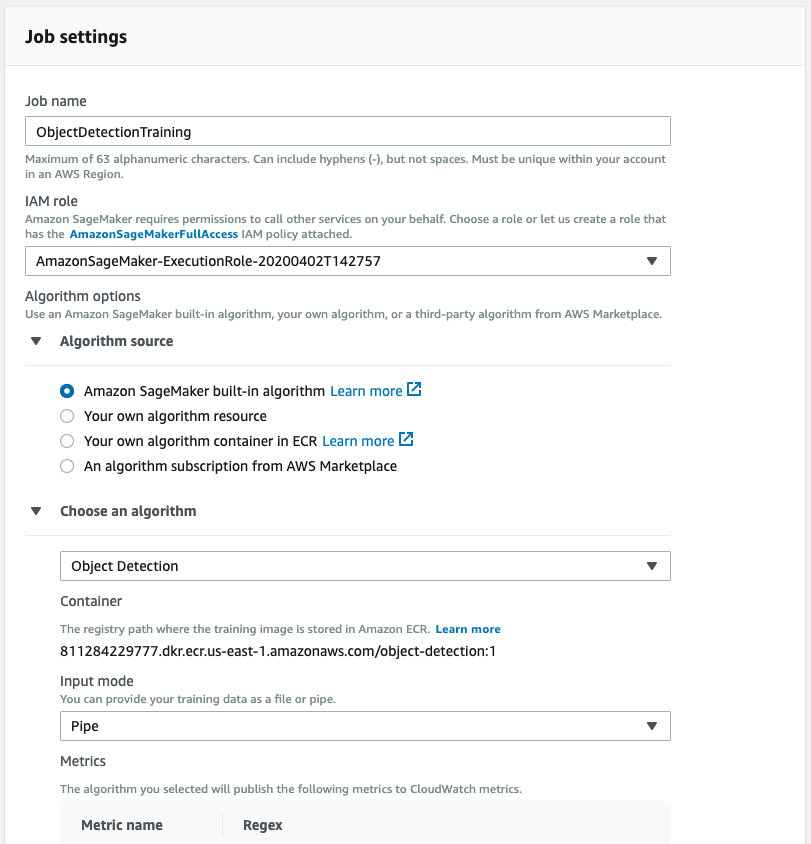Screen dimensions: 811x844
Task: Open the AmazonSageMakerFullAccess policy link
Action: pyautogui.click(x=154, y=234)
